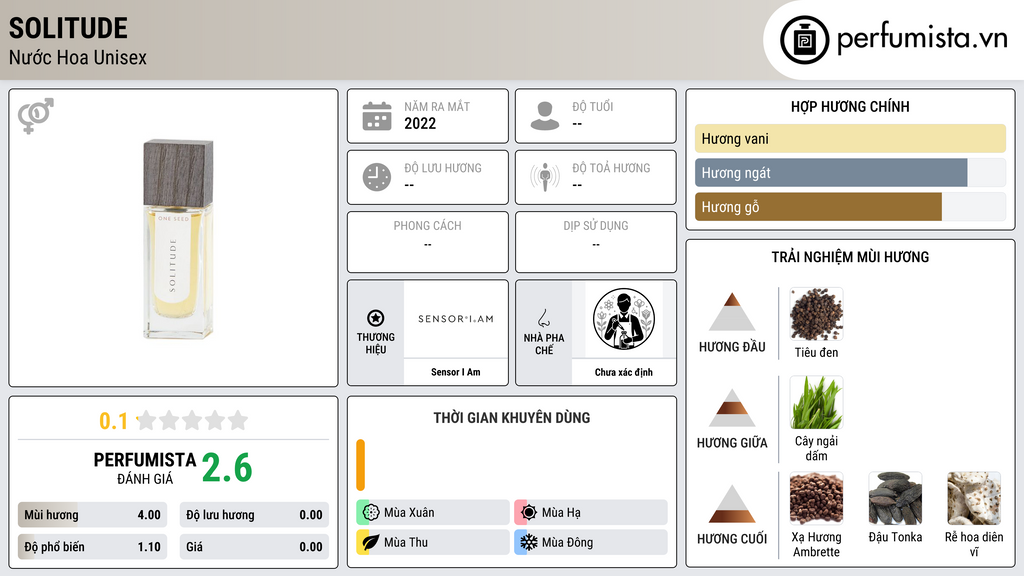Image resolution: width=1024 pixels, height=576 pixels.
Task: Click the perfumista.vn site name
Action: tap(922, 38)
